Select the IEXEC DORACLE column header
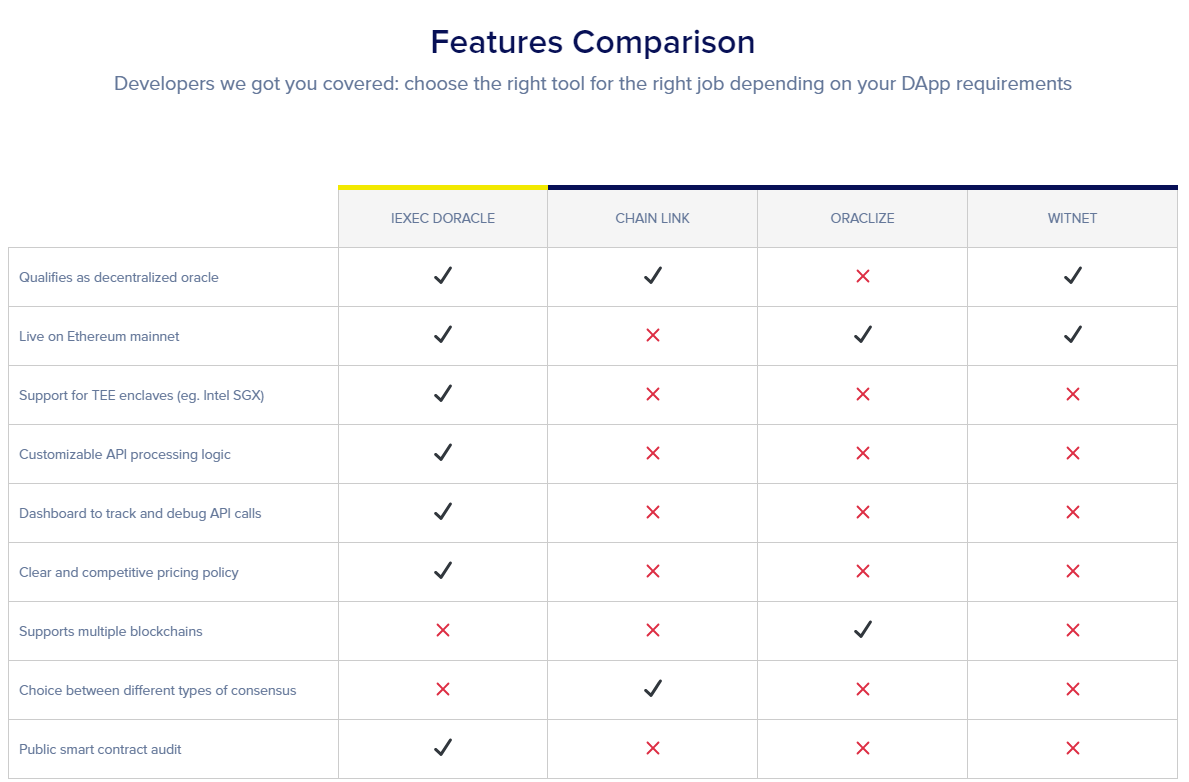1189x782 pixels. click(x=443, y=218)
